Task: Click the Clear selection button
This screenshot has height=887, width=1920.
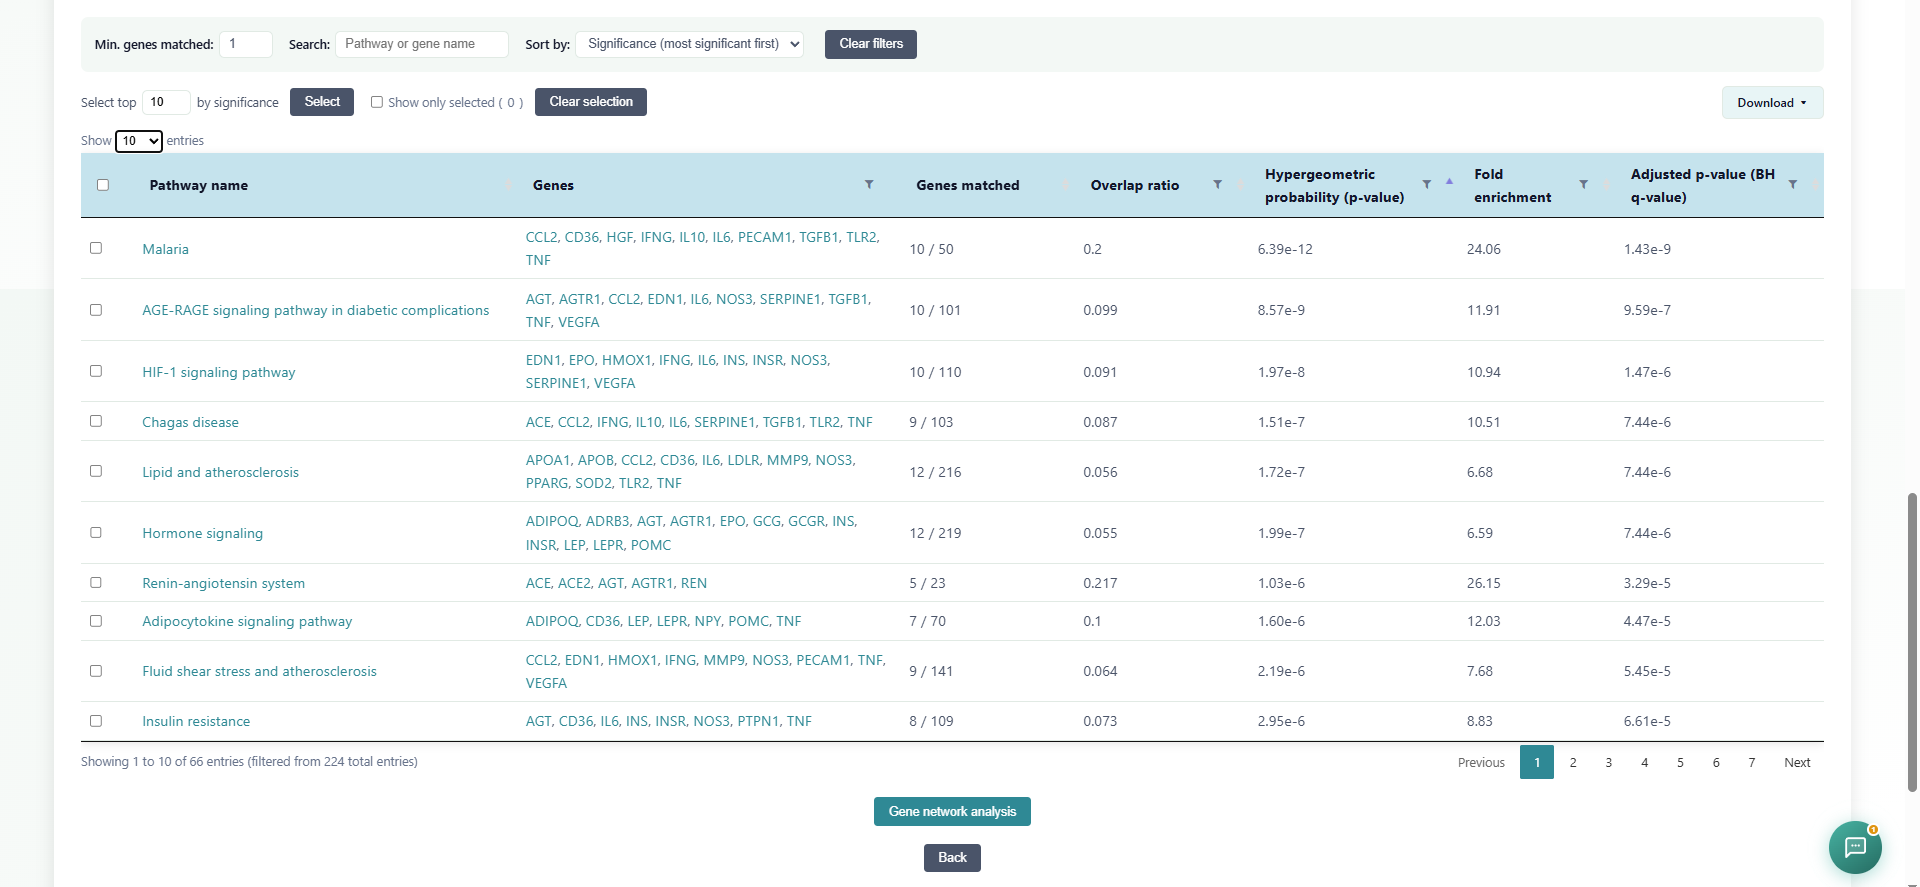Action: [x=591, y=102]
